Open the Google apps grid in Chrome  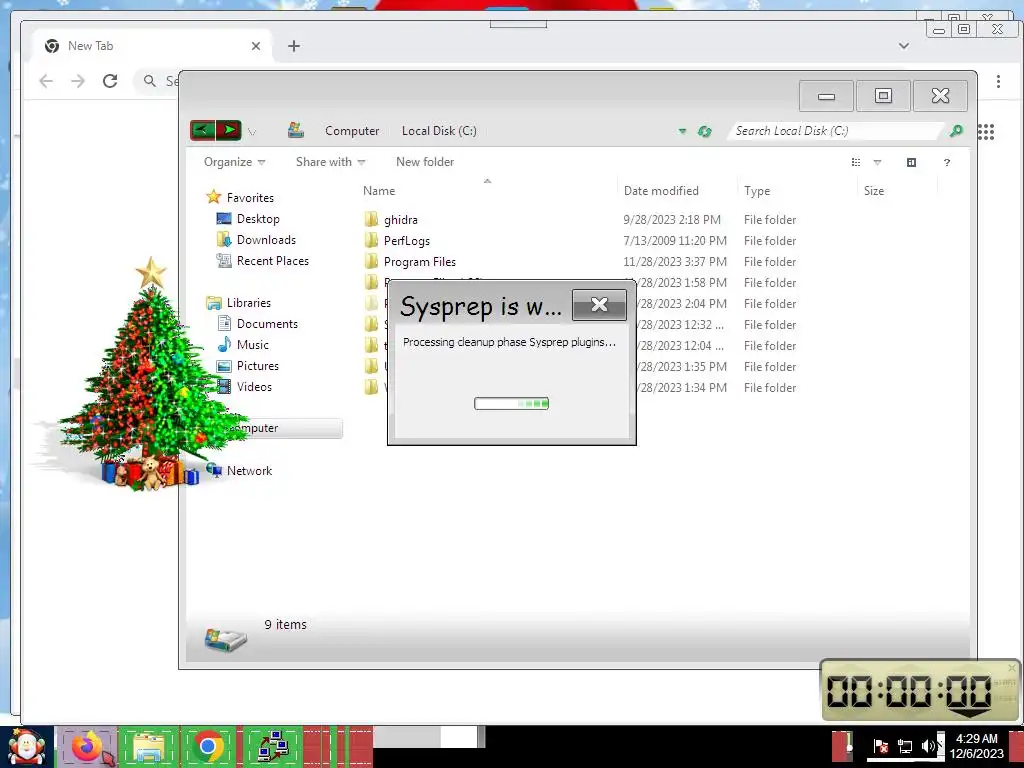[985, 131]
